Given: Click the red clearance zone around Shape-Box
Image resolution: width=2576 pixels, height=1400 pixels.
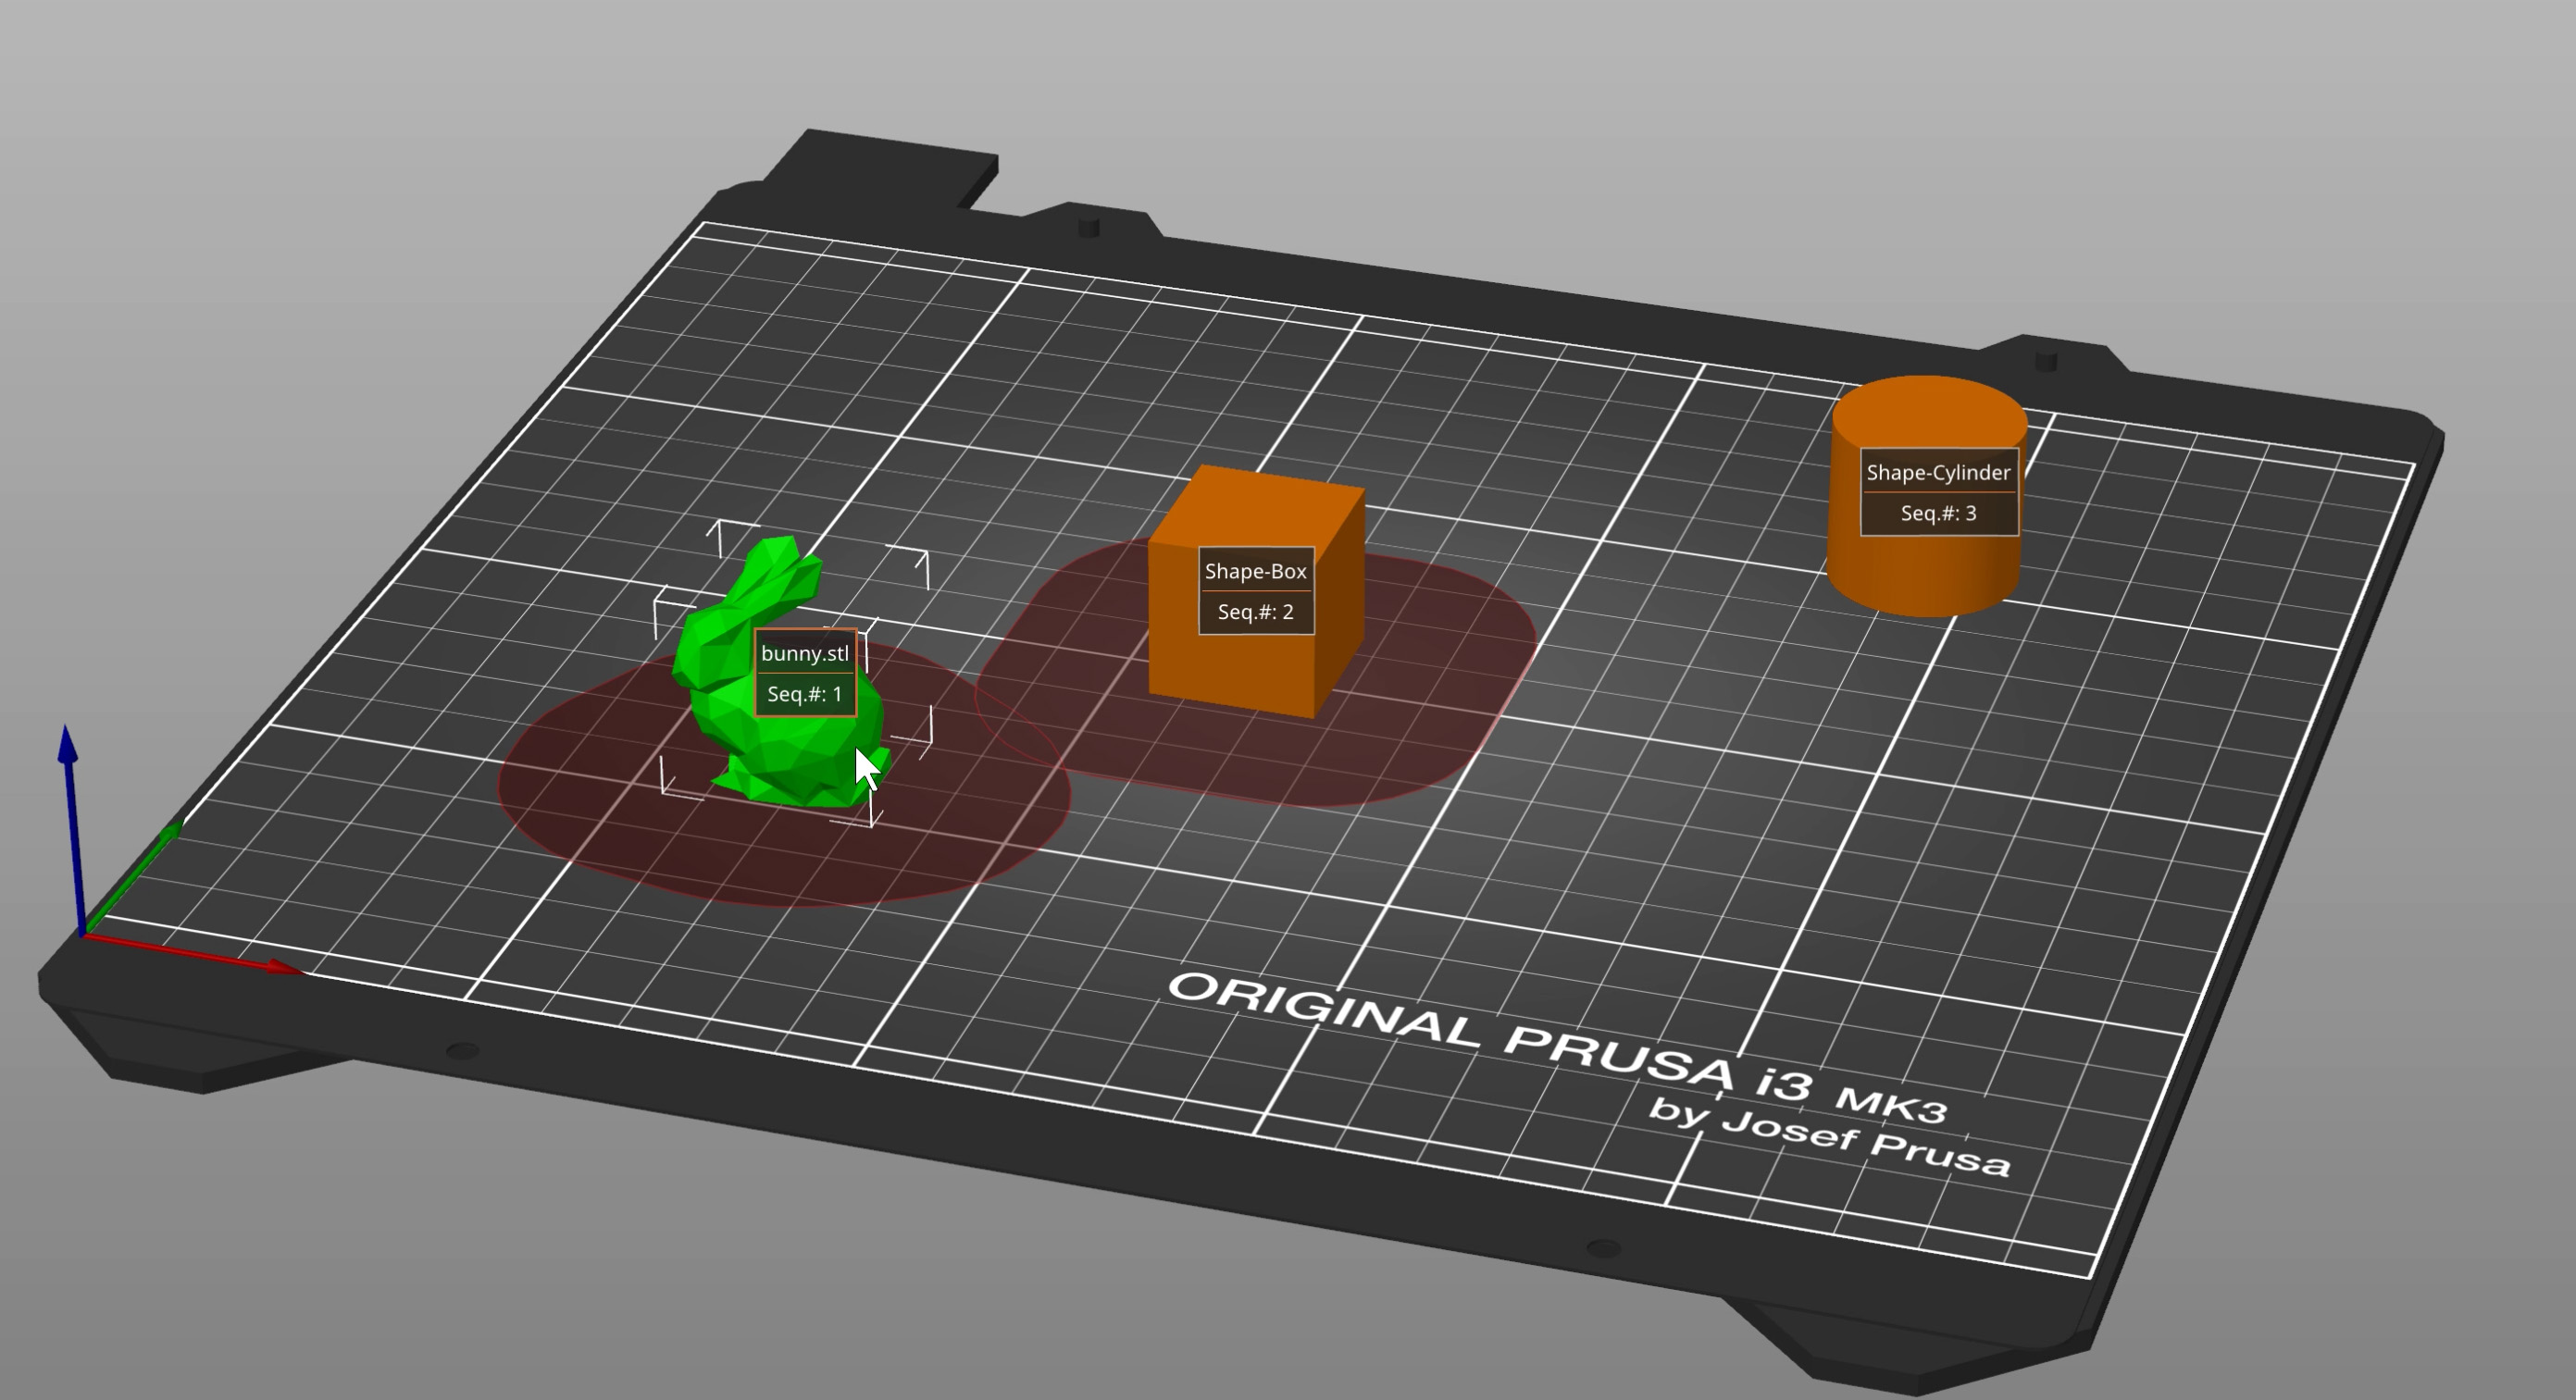Looking at the screenshot, I should pyautogui.click(x=1430, y=700).
